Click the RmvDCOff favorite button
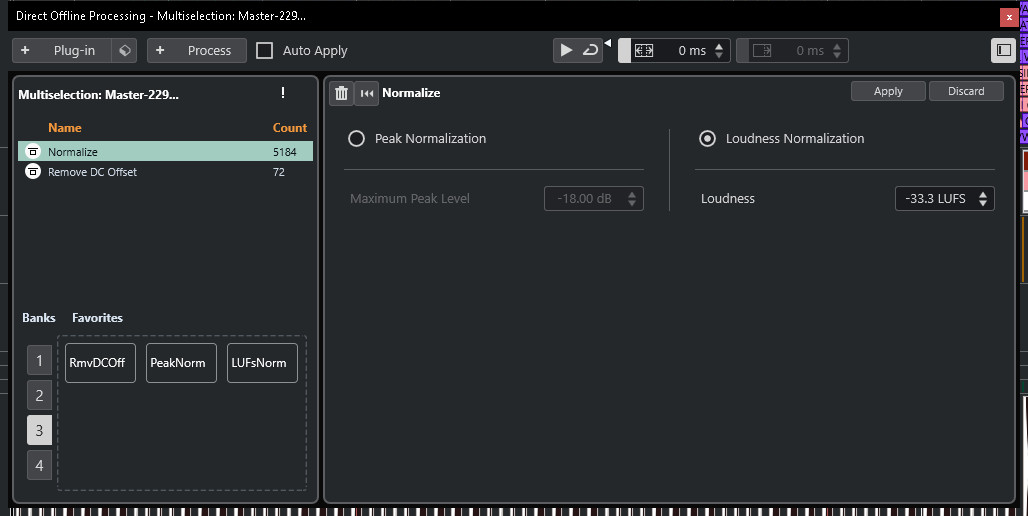 tap(100, 363)
